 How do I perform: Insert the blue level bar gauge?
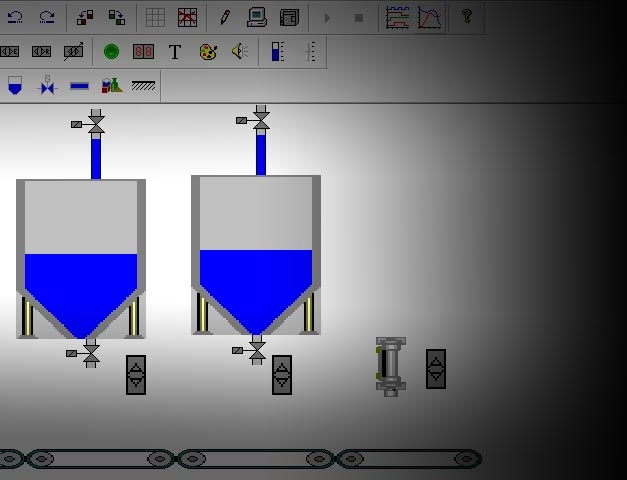click(277, 52)
